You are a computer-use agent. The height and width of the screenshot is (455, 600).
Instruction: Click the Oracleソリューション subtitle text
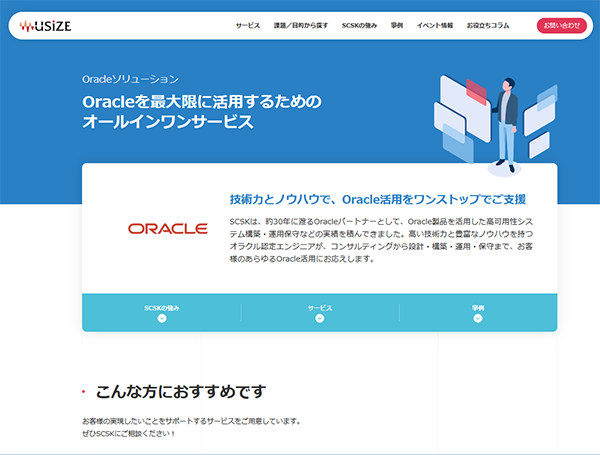coord(130,79)
